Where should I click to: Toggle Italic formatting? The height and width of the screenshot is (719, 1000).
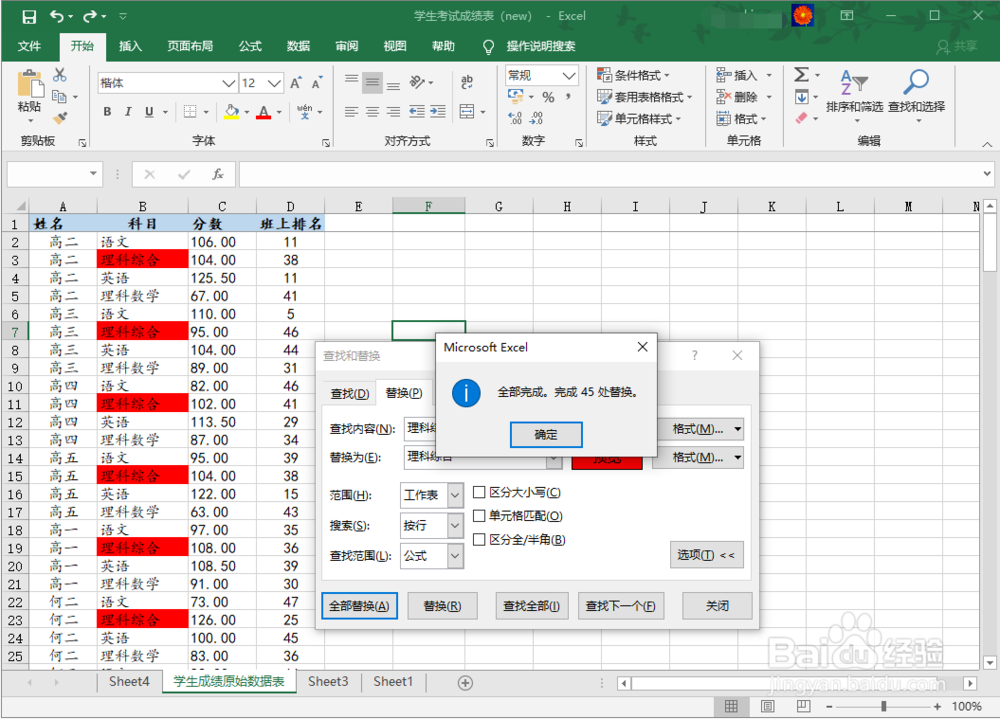[128, 112]
